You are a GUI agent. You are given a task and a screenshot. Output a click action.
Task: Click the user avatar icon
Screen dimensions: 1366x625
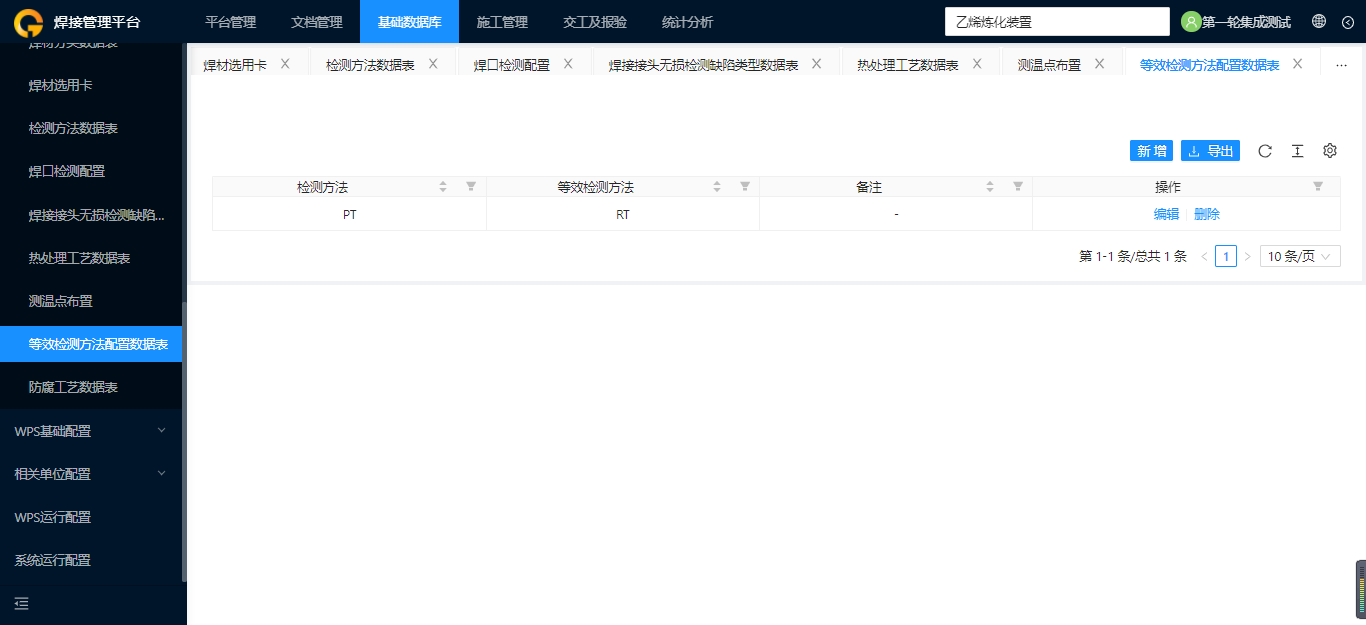(1191, 21)
